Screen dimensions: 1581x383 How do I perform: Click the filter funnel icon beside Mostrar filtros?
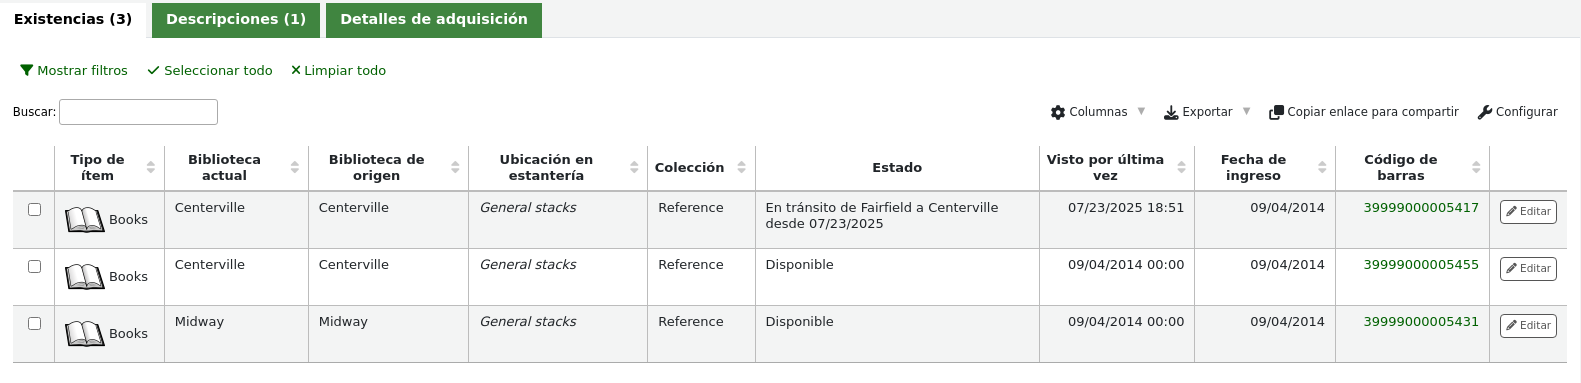pos(27,71)
